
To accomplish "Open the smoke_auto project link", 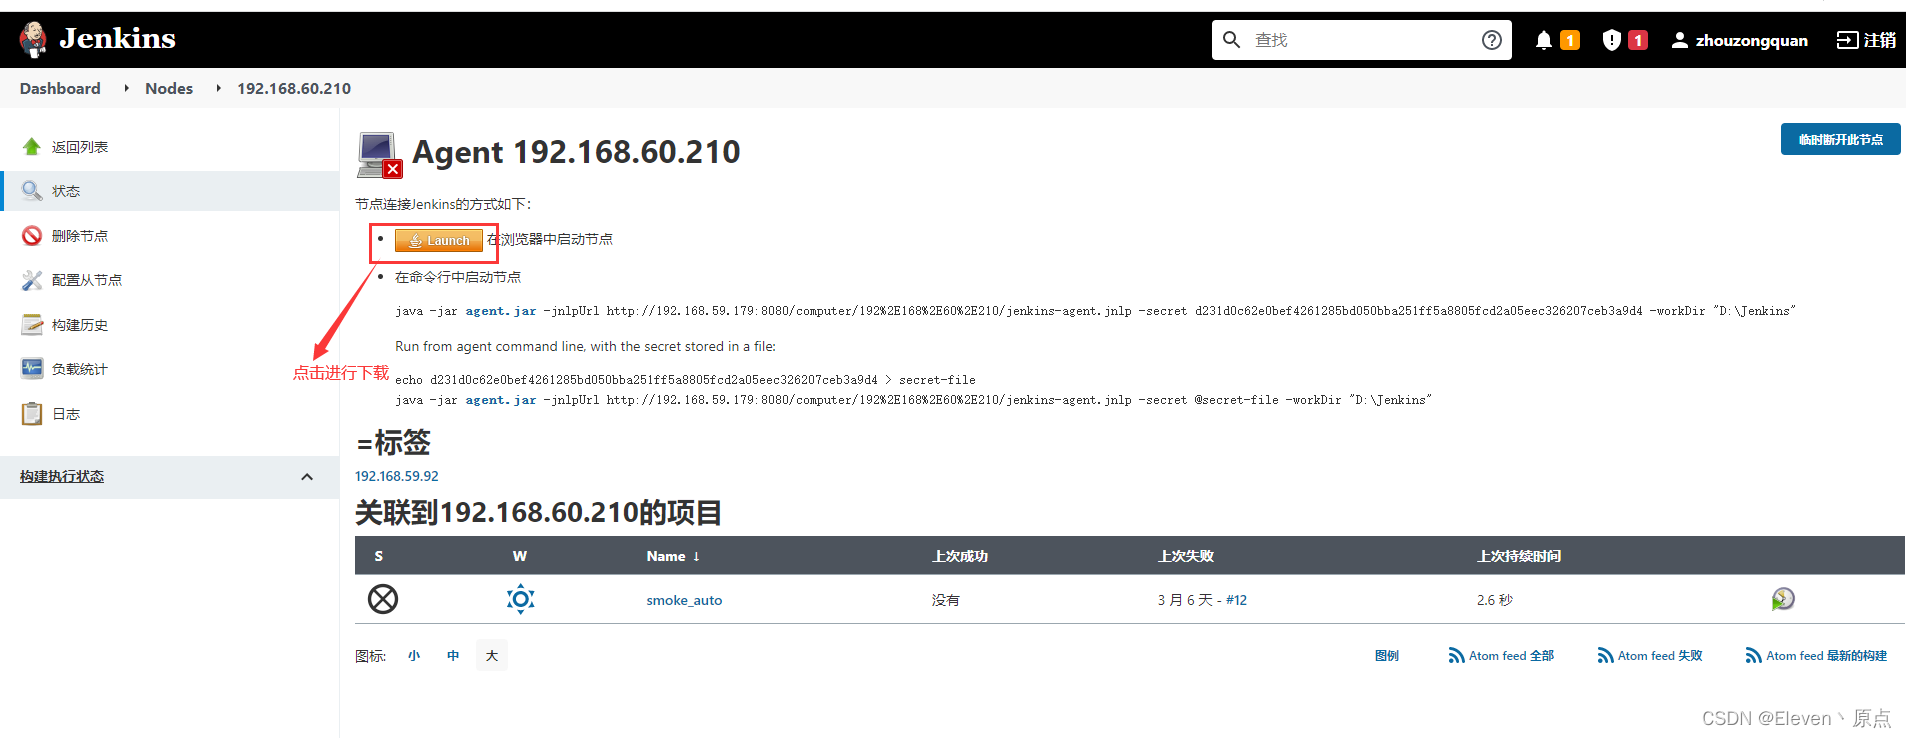I will point(684,600).
